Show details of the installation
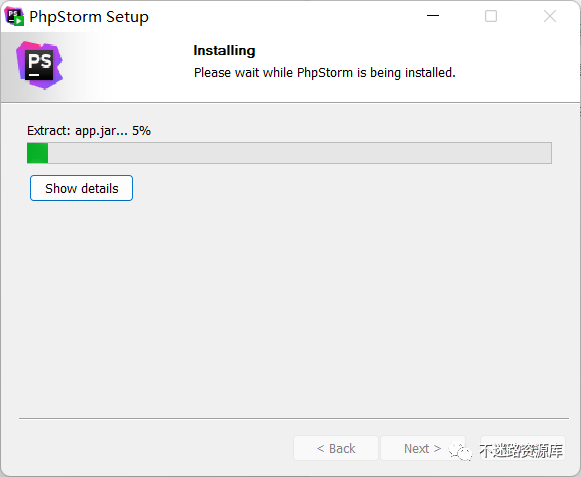Image resolution: width=581 pixels, height=477 pixels. click(82, 188)
